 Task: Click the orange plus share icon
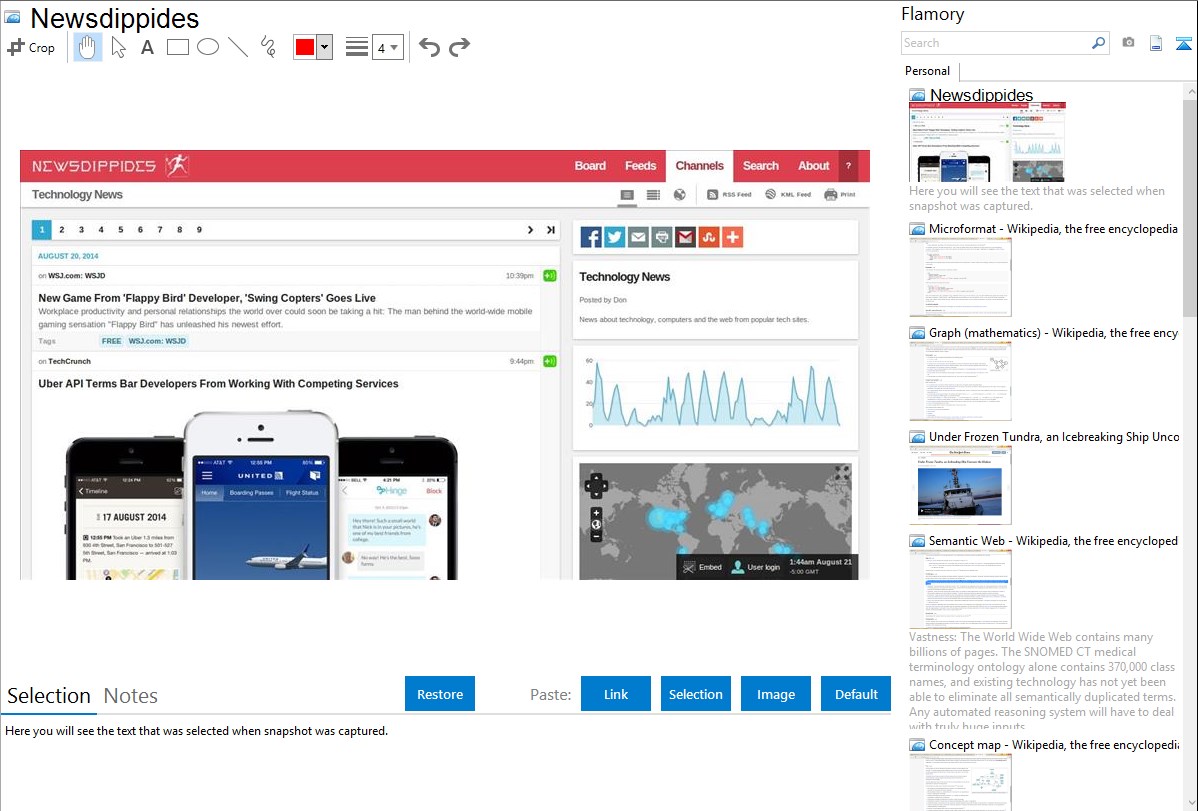tap(733, 237)
